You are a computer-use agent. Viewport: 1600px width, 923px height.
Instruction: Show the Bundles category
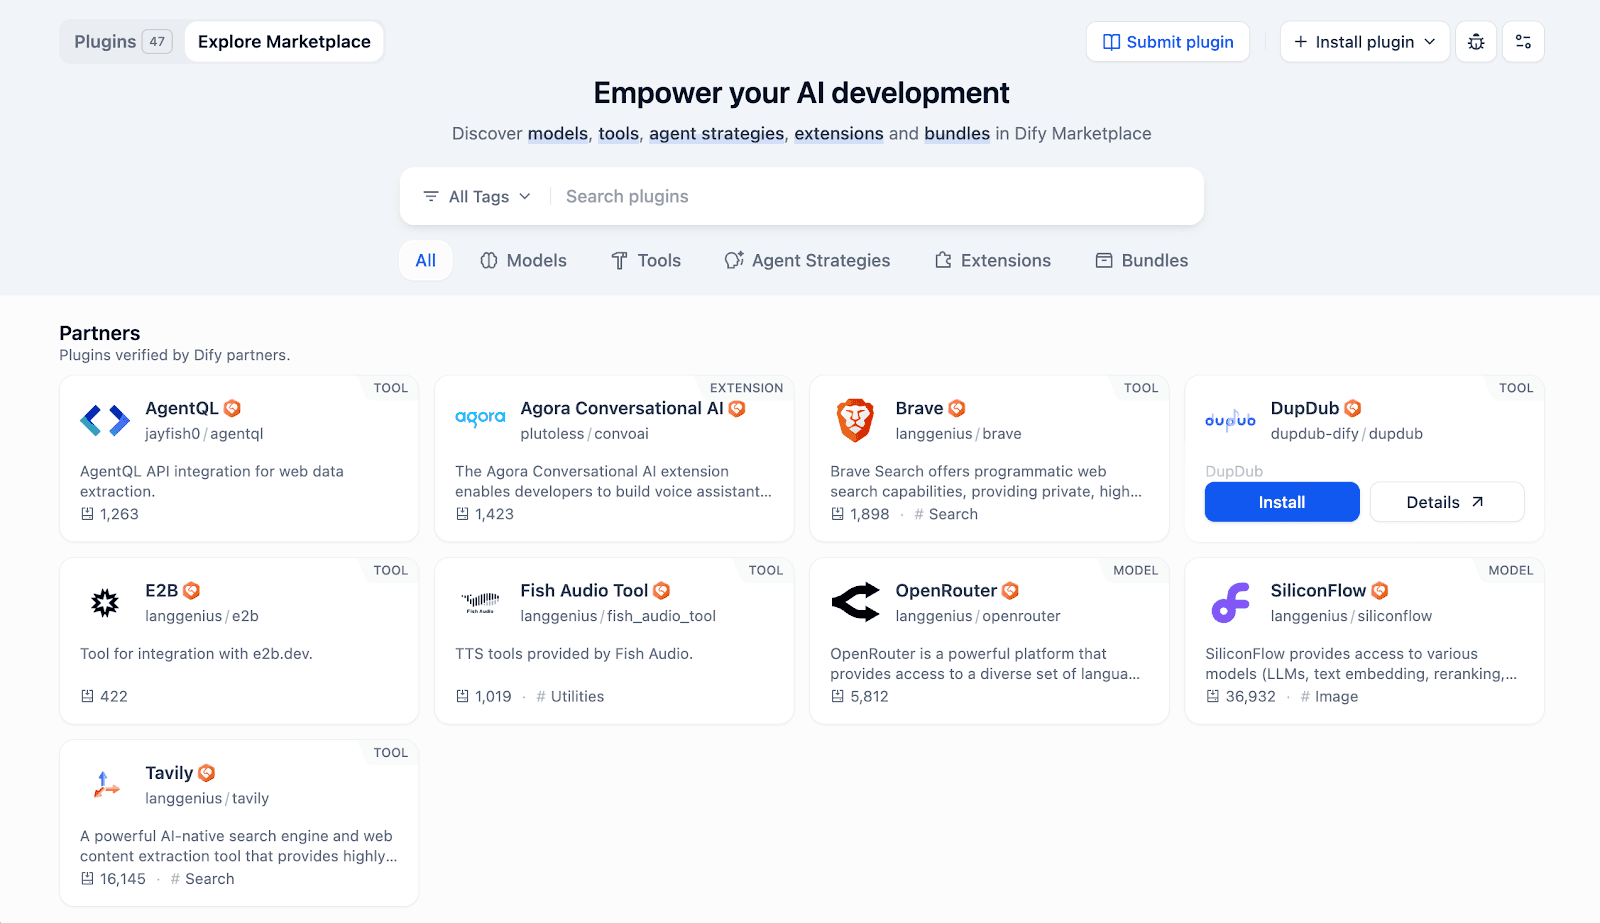click(1142, 261)
